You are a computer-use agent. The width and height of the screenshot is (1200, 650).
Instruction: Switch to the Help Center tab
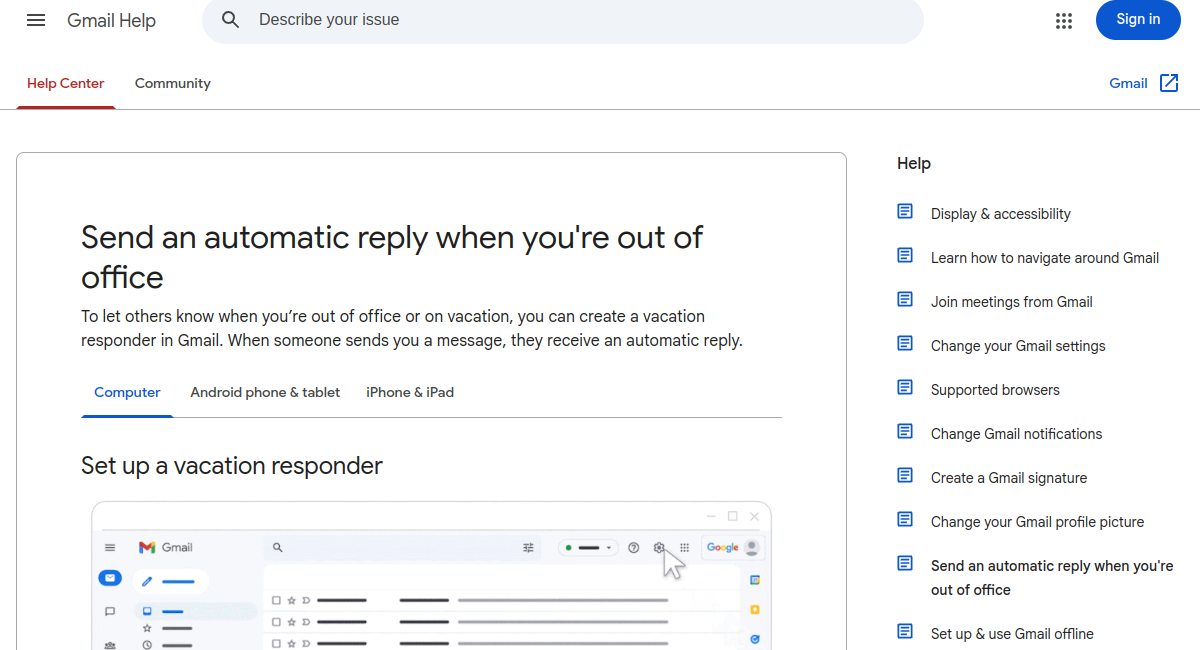click(66, 84)
